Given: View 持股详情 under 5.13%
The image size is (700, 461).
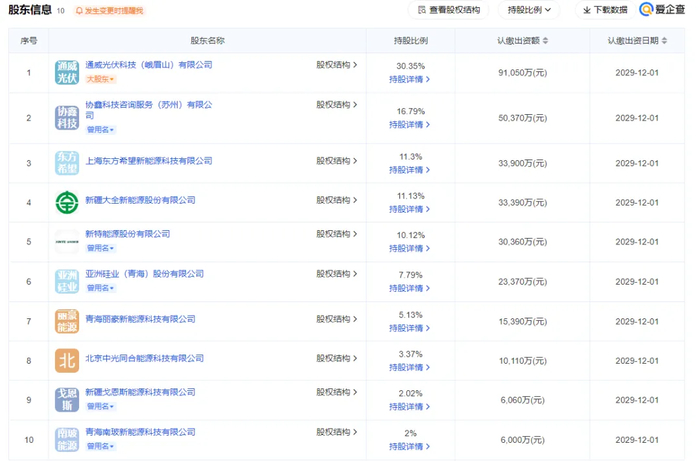Looking at the screenshot, I should pos(409,328).
